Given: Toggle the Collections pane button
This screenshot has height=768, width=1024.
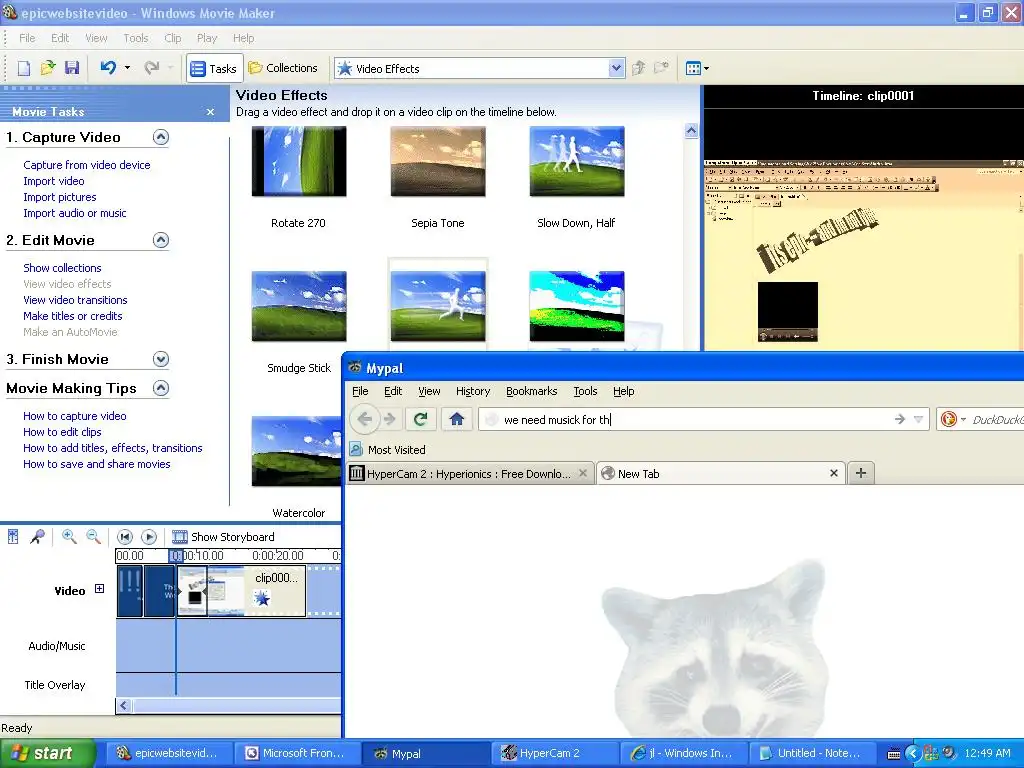Looking at the screenshot, I should pos(283,68).
